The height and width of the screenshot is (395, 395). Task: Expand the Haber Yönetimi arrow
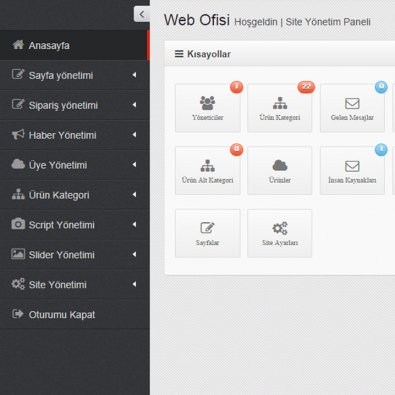coord(134,135)
